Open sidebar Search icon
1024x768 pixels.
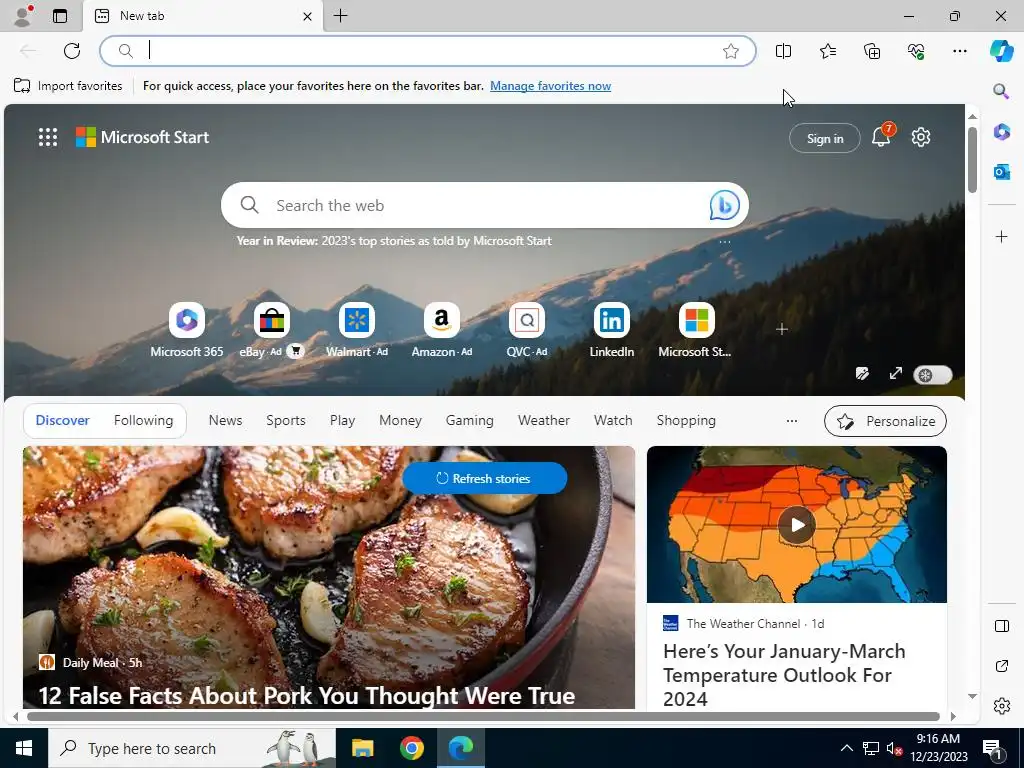(x=1001, y=91)
